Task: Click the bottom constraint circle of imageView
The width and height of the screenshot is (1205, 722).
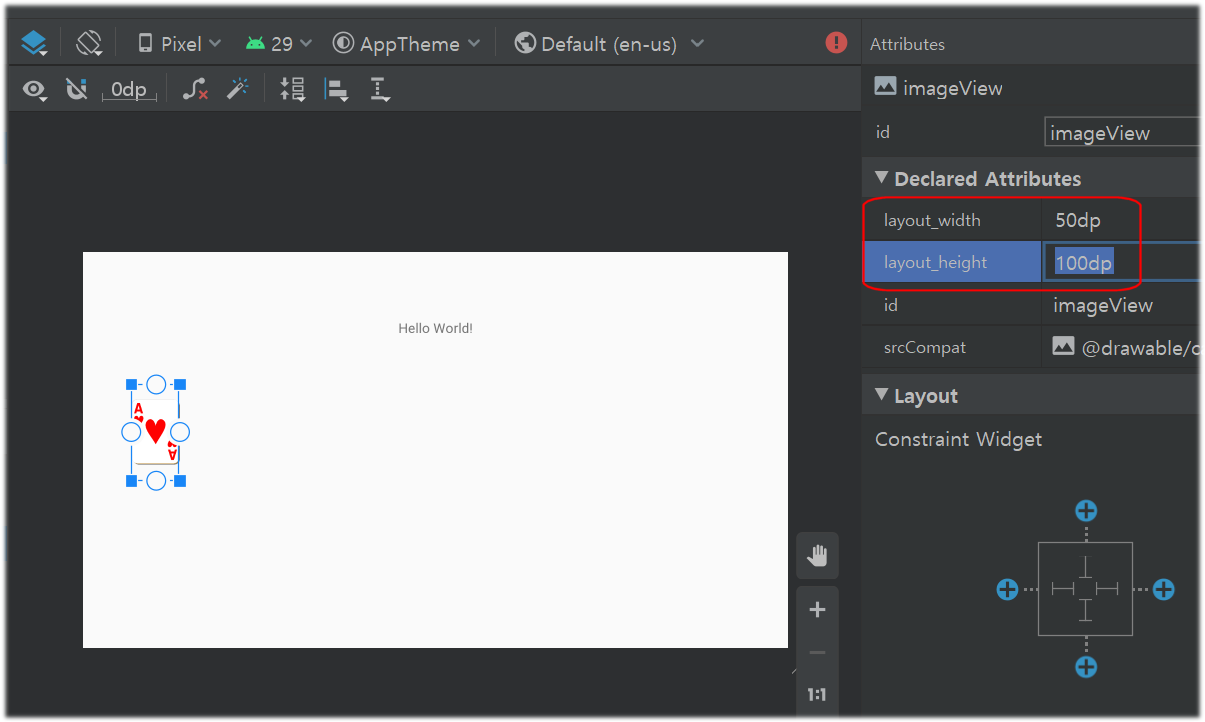Action: click(156, 481)
